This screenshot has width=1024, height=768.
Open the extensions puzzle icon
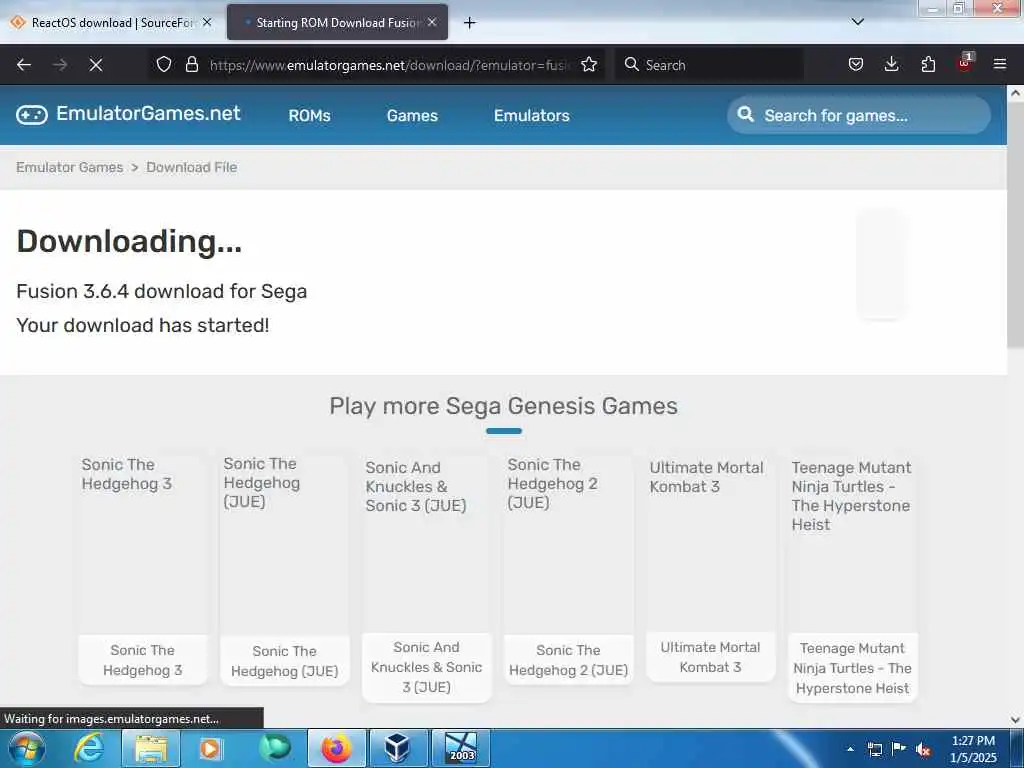[x=928, y=64]
